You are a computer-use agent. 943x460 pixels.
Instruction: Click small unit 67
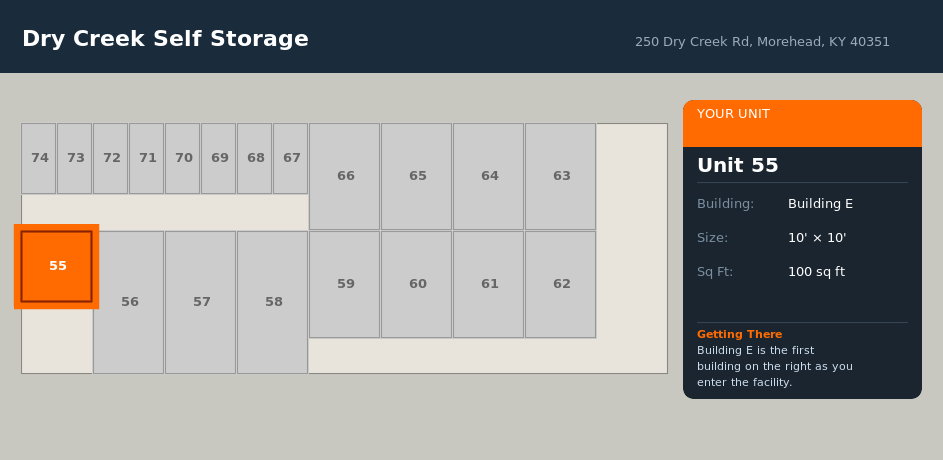tap(291, 158)
